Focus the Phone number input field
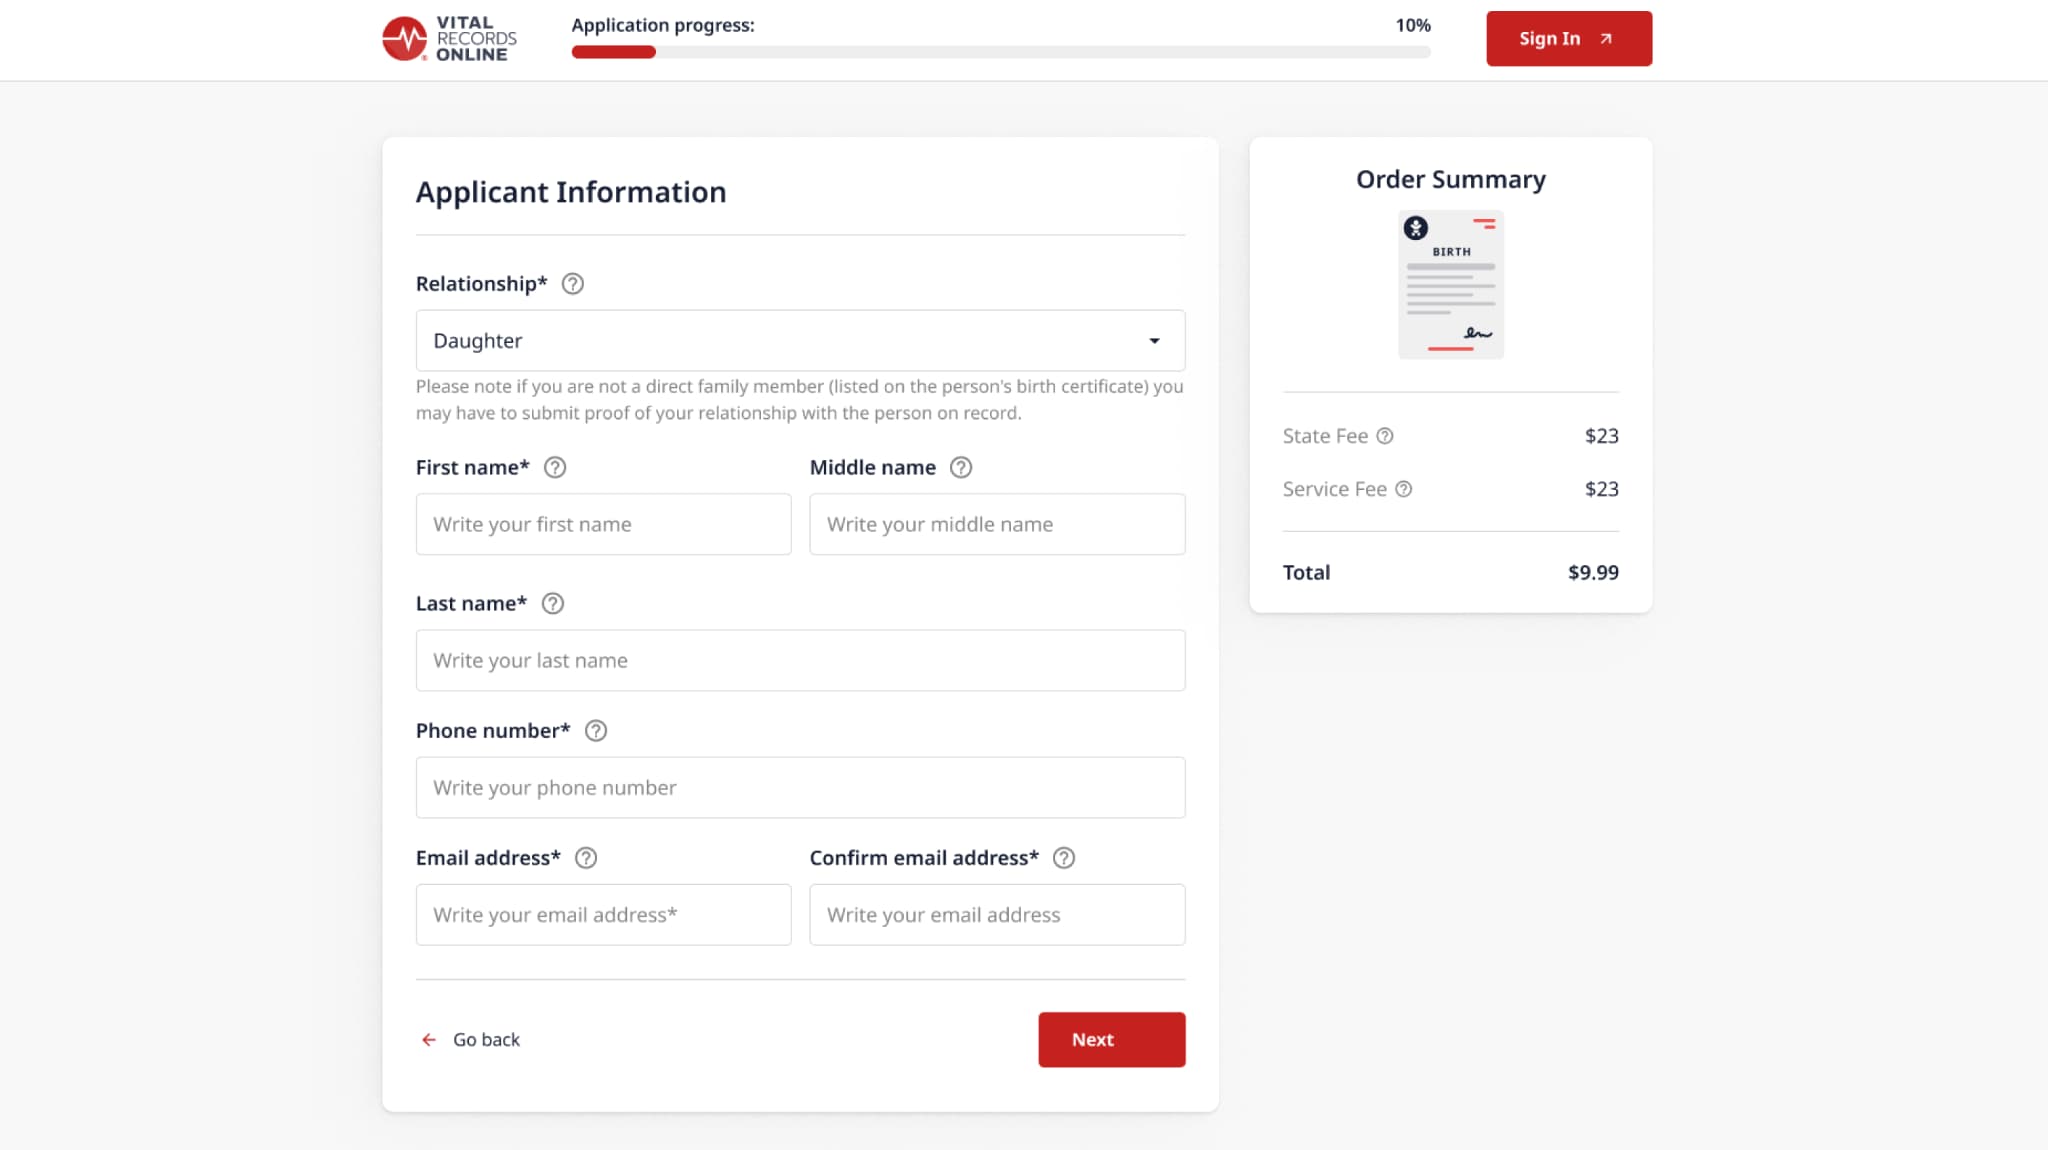 pos(800,788)
